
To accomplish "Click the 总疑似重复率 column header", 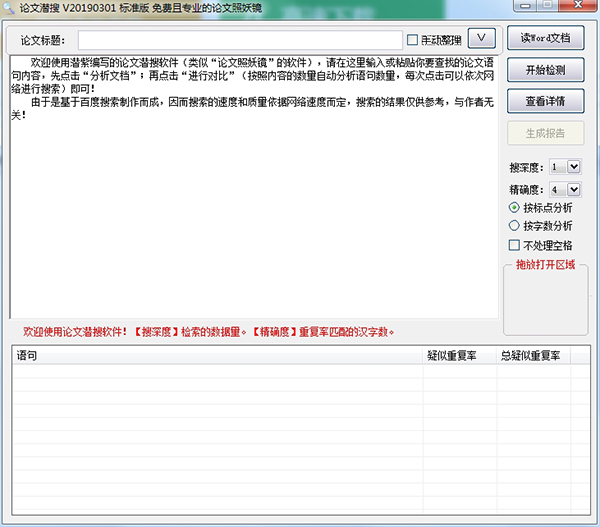I will (x=533, y=356).
